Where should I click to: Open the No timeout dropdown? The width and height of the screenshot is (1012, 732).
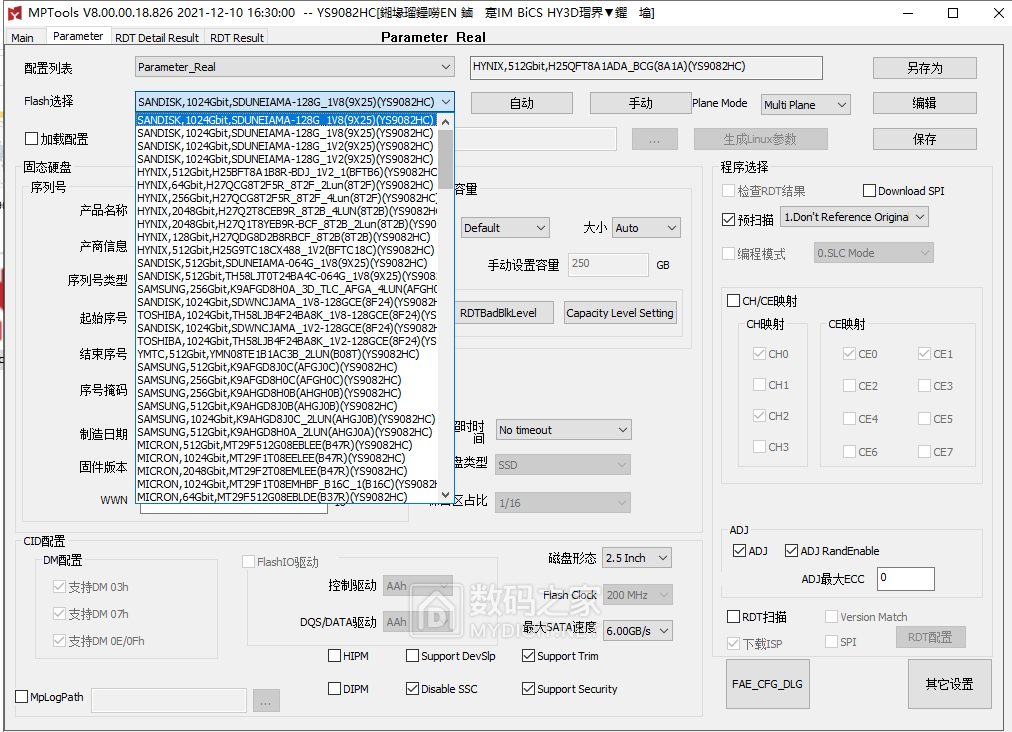click(563, 429)
